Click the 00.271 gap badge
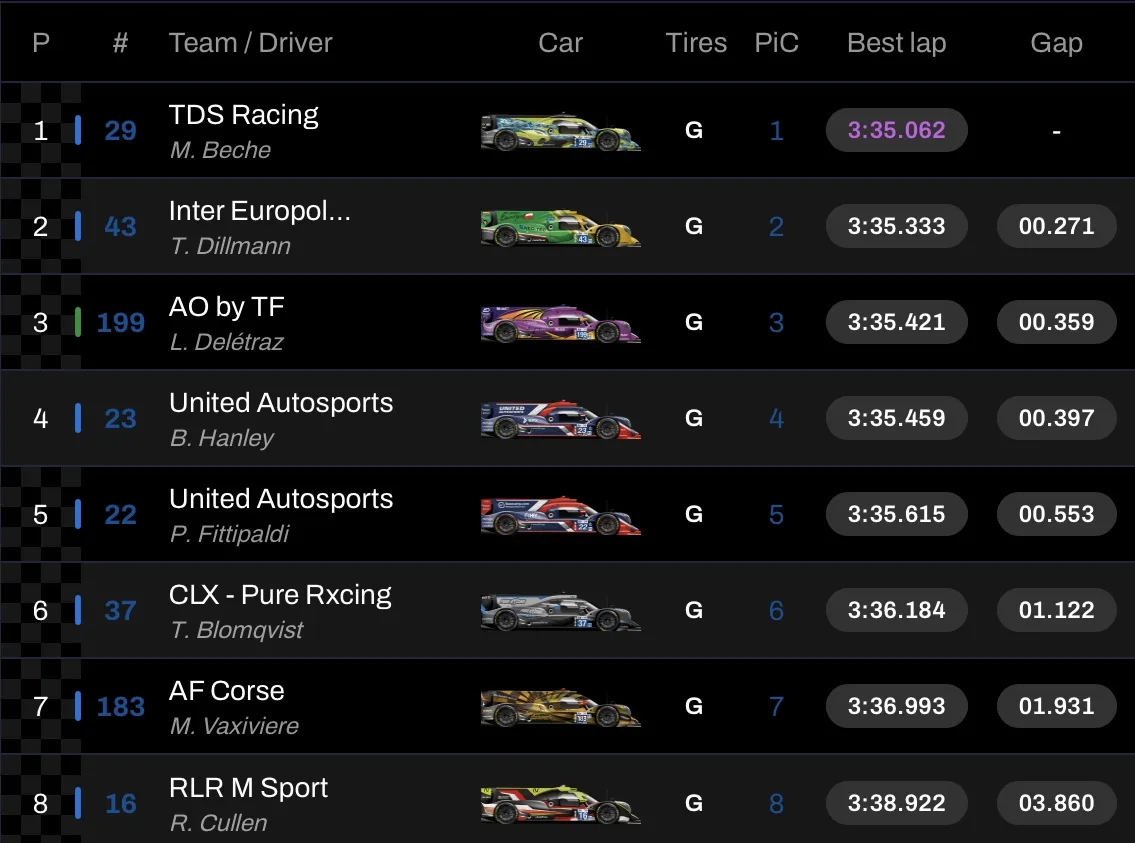 (x=1056, y=226)
